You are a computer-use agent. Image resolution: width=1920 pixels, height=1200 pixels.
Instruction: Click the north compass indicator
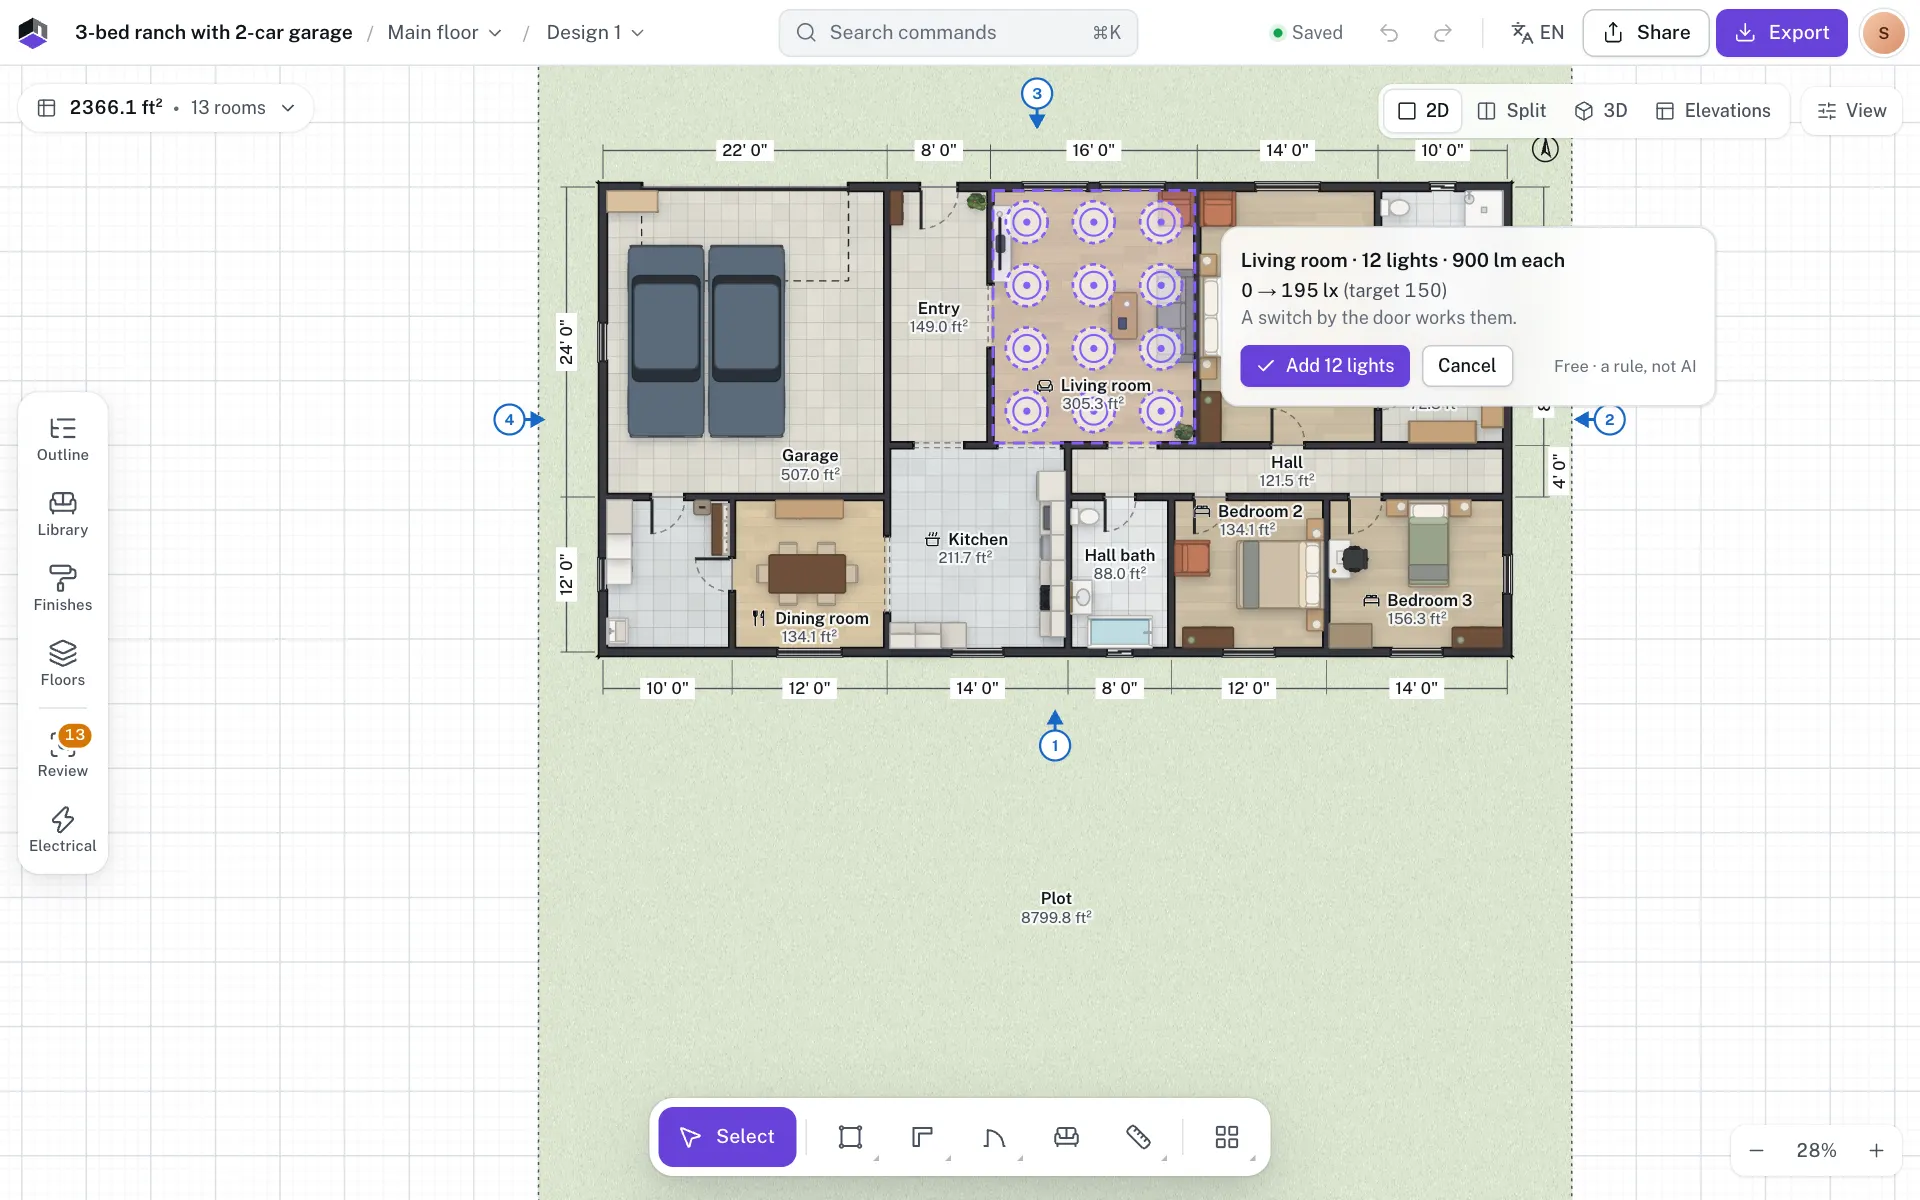pos(1545,150)
